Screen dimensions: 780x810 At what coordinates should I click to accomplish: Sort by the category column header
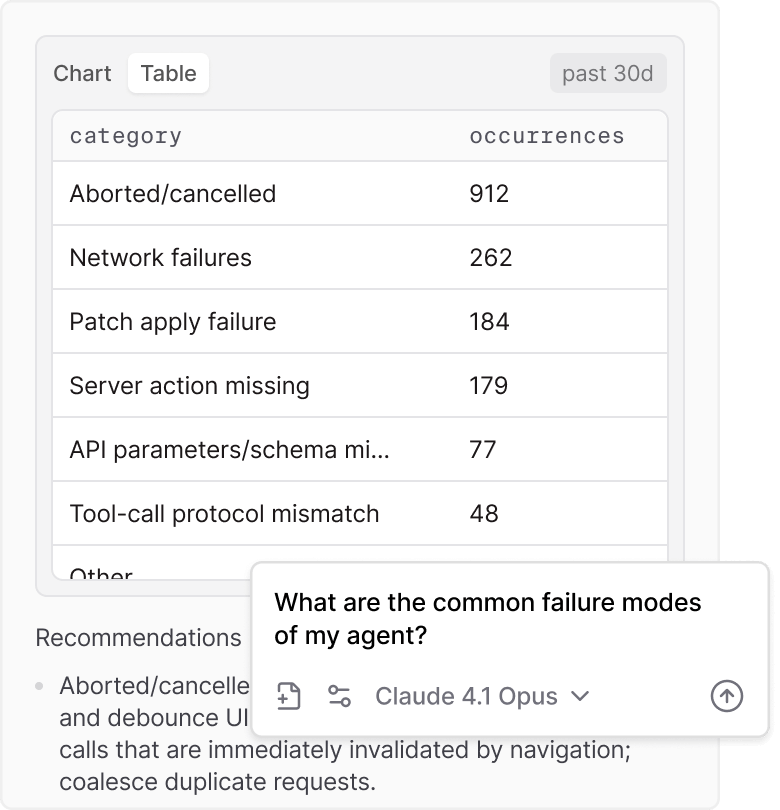tap(126, 136)
